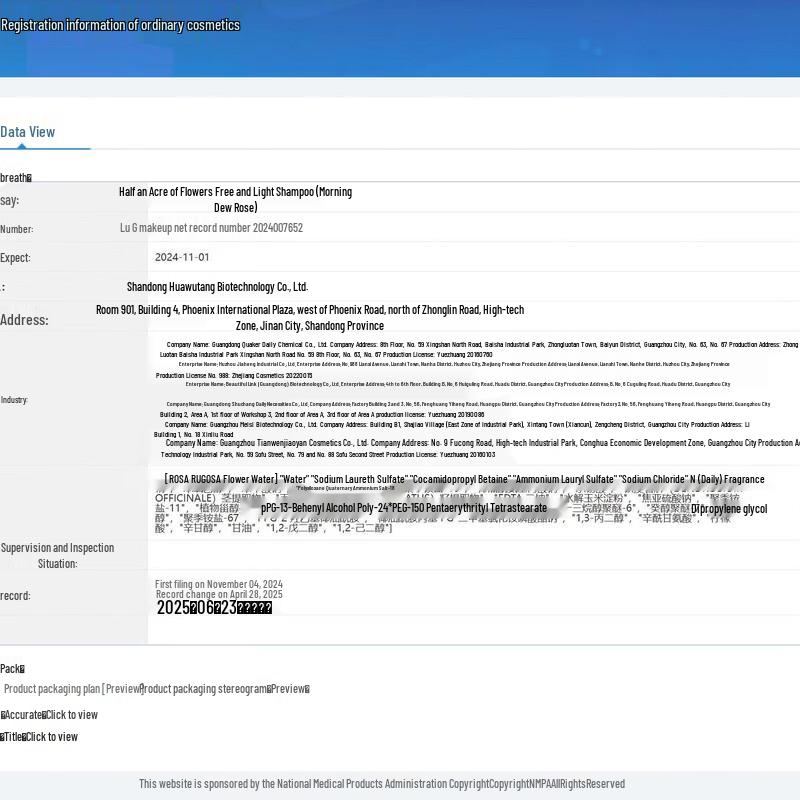Screen dimensions: 800x800
Task: Click the 'Number:' field label
Action: (x=17, y=229)
